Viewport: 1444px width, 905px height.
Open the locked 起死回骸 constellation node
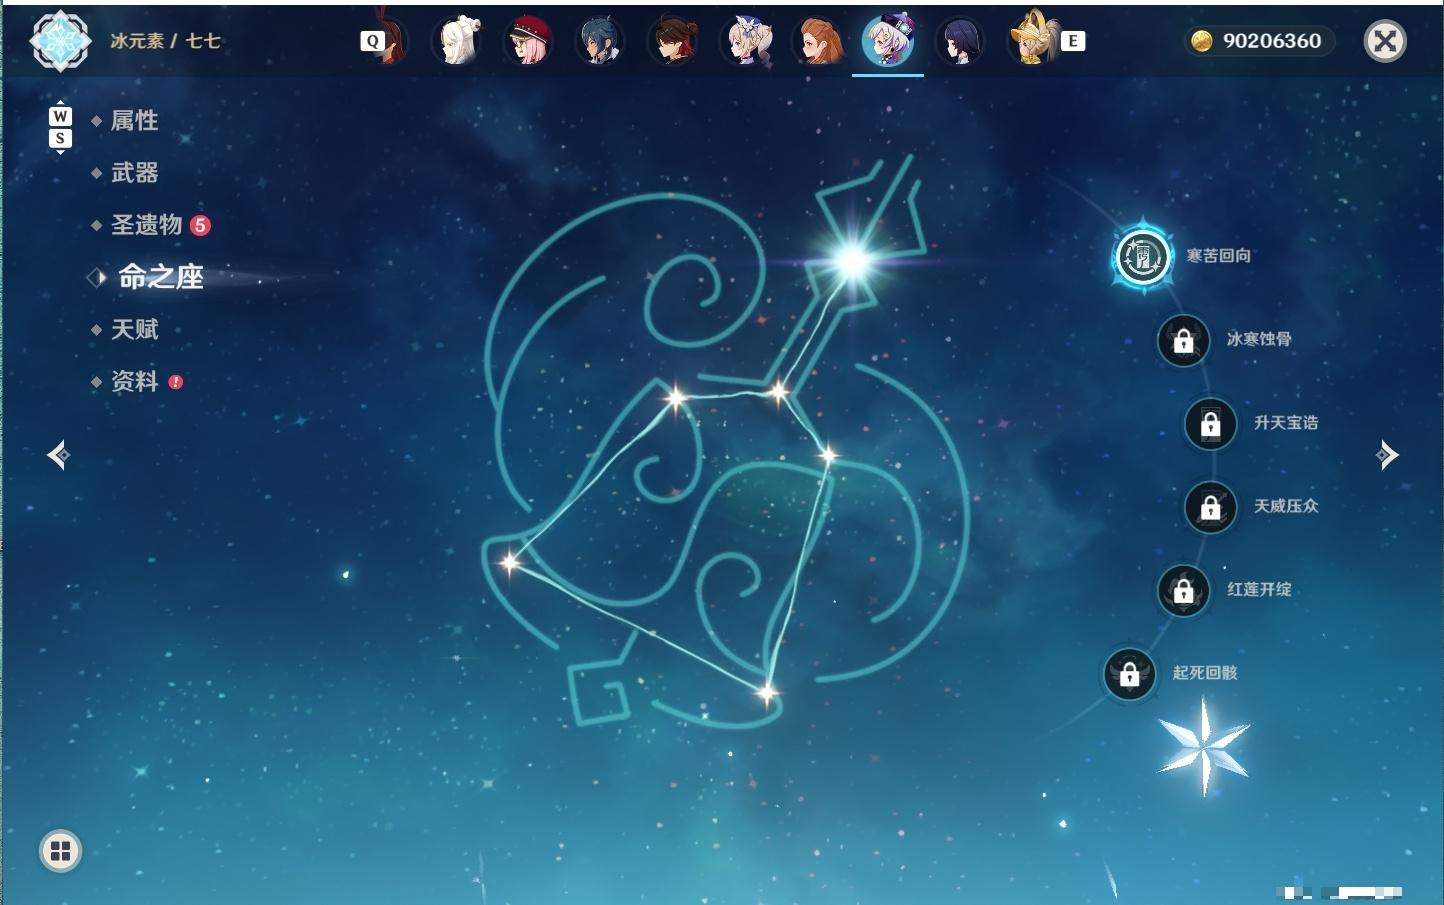click(x=1129, y=674)
